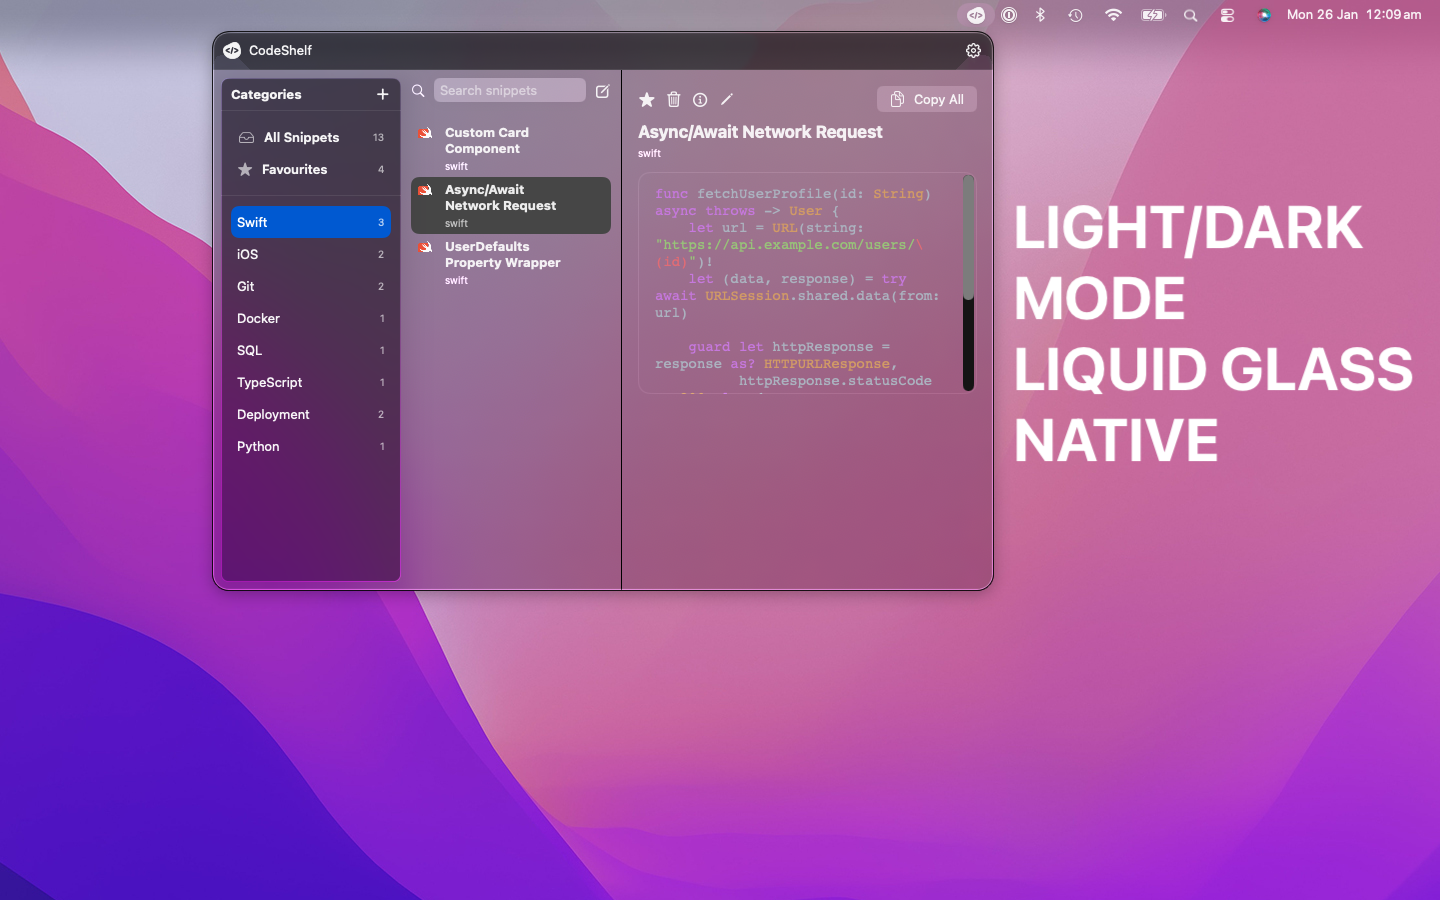Click the search magnifier icon

point(417,90)
